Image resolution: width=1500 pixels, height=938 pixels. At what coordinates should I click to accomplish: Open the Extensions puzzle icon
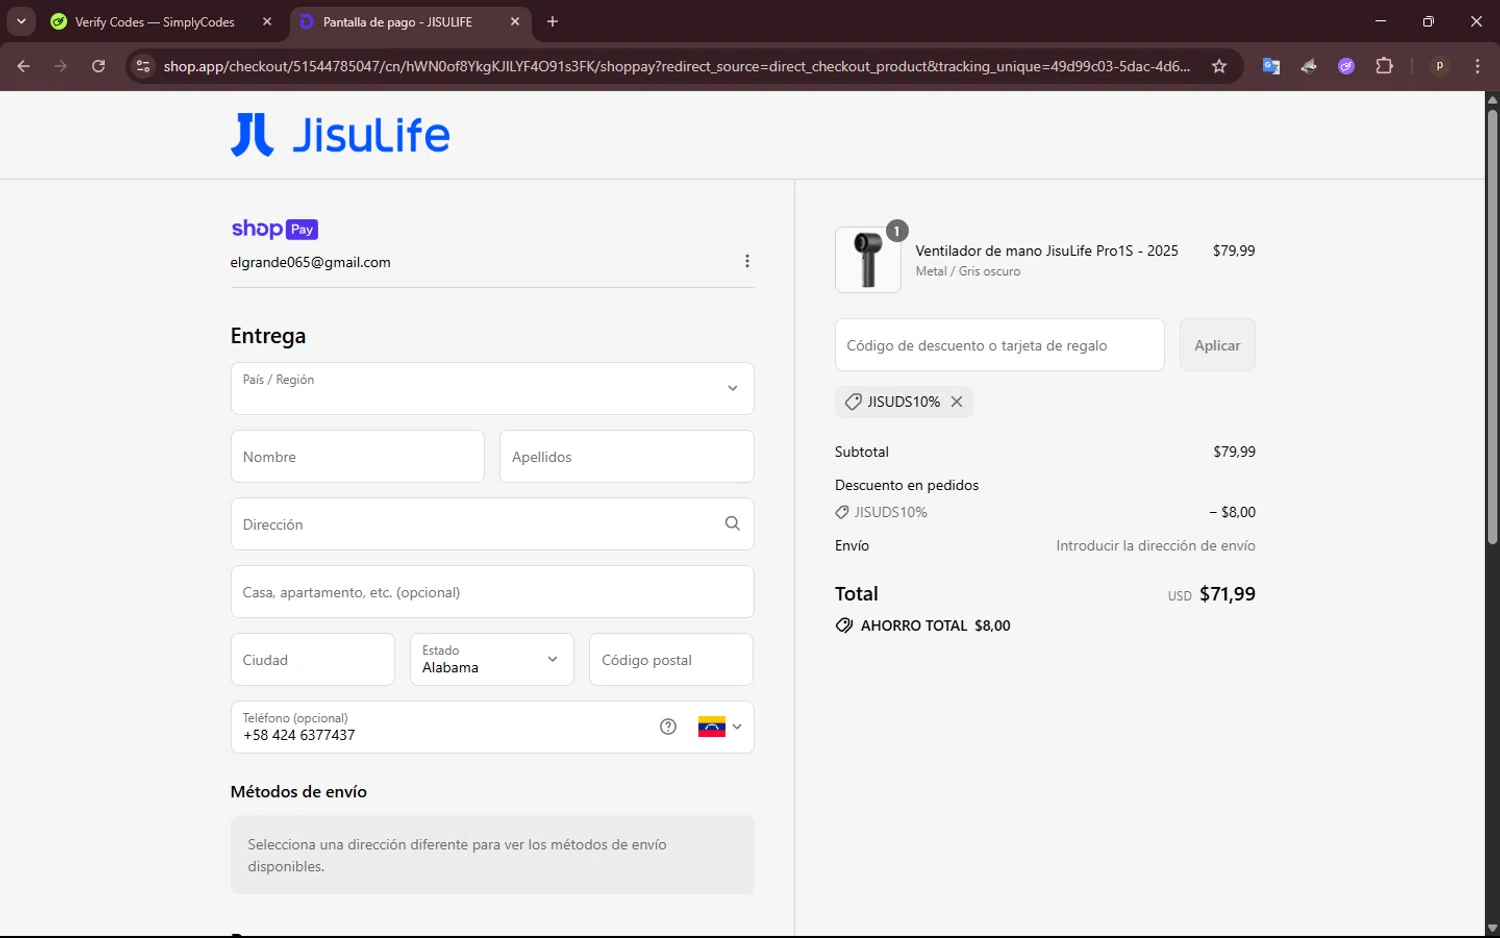[x=1384, y=66]
